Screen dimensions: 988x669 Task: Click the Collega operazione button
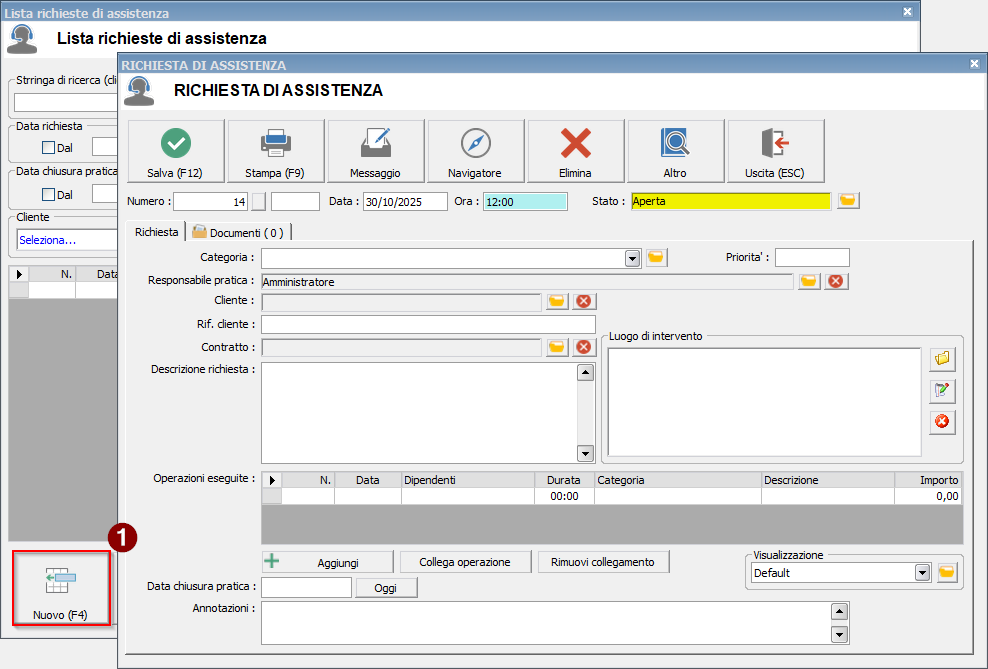point(465,562)
